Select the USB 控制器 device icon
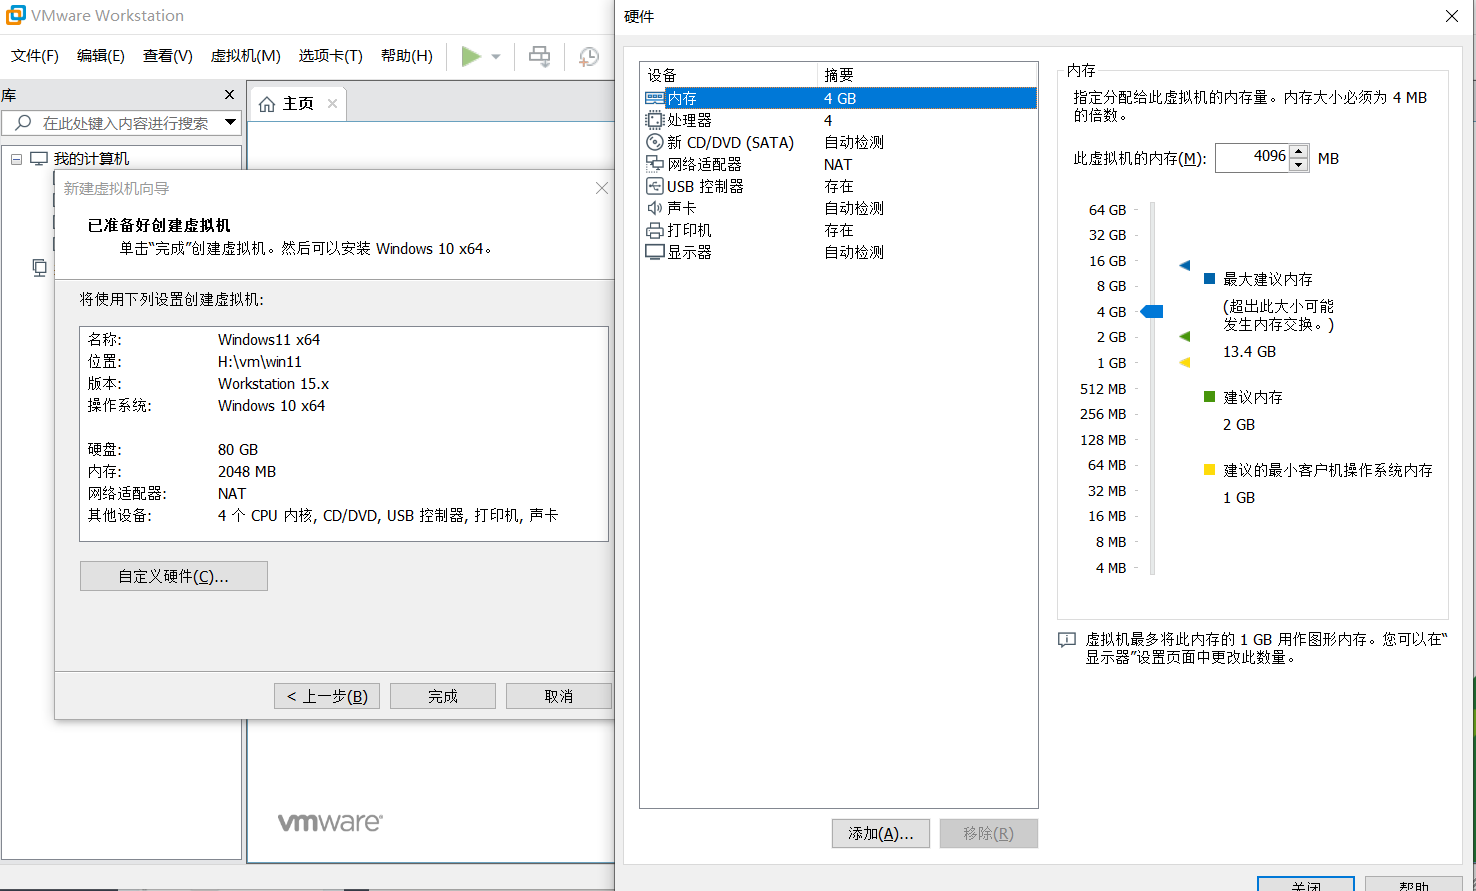Image resolution: width=1476 pixels, height=891 pixels. point(655,186)
